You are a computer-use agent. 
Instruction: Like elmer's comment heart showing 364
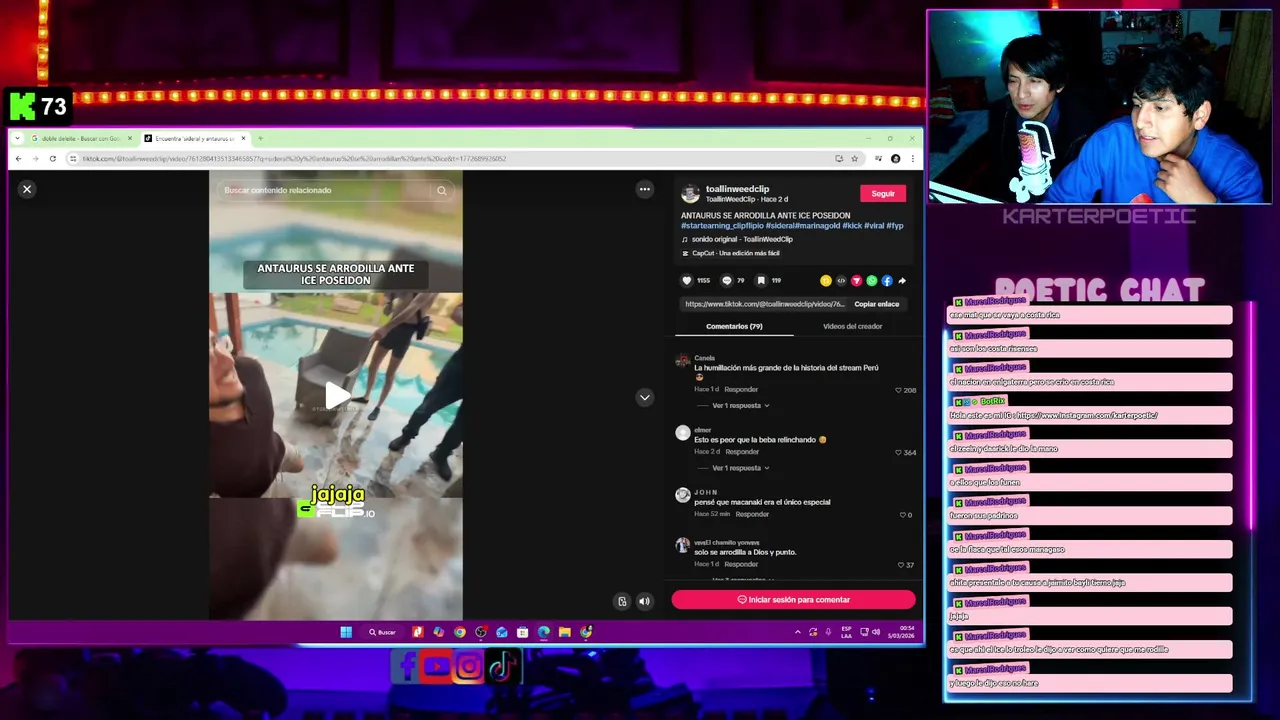[898, 452]
